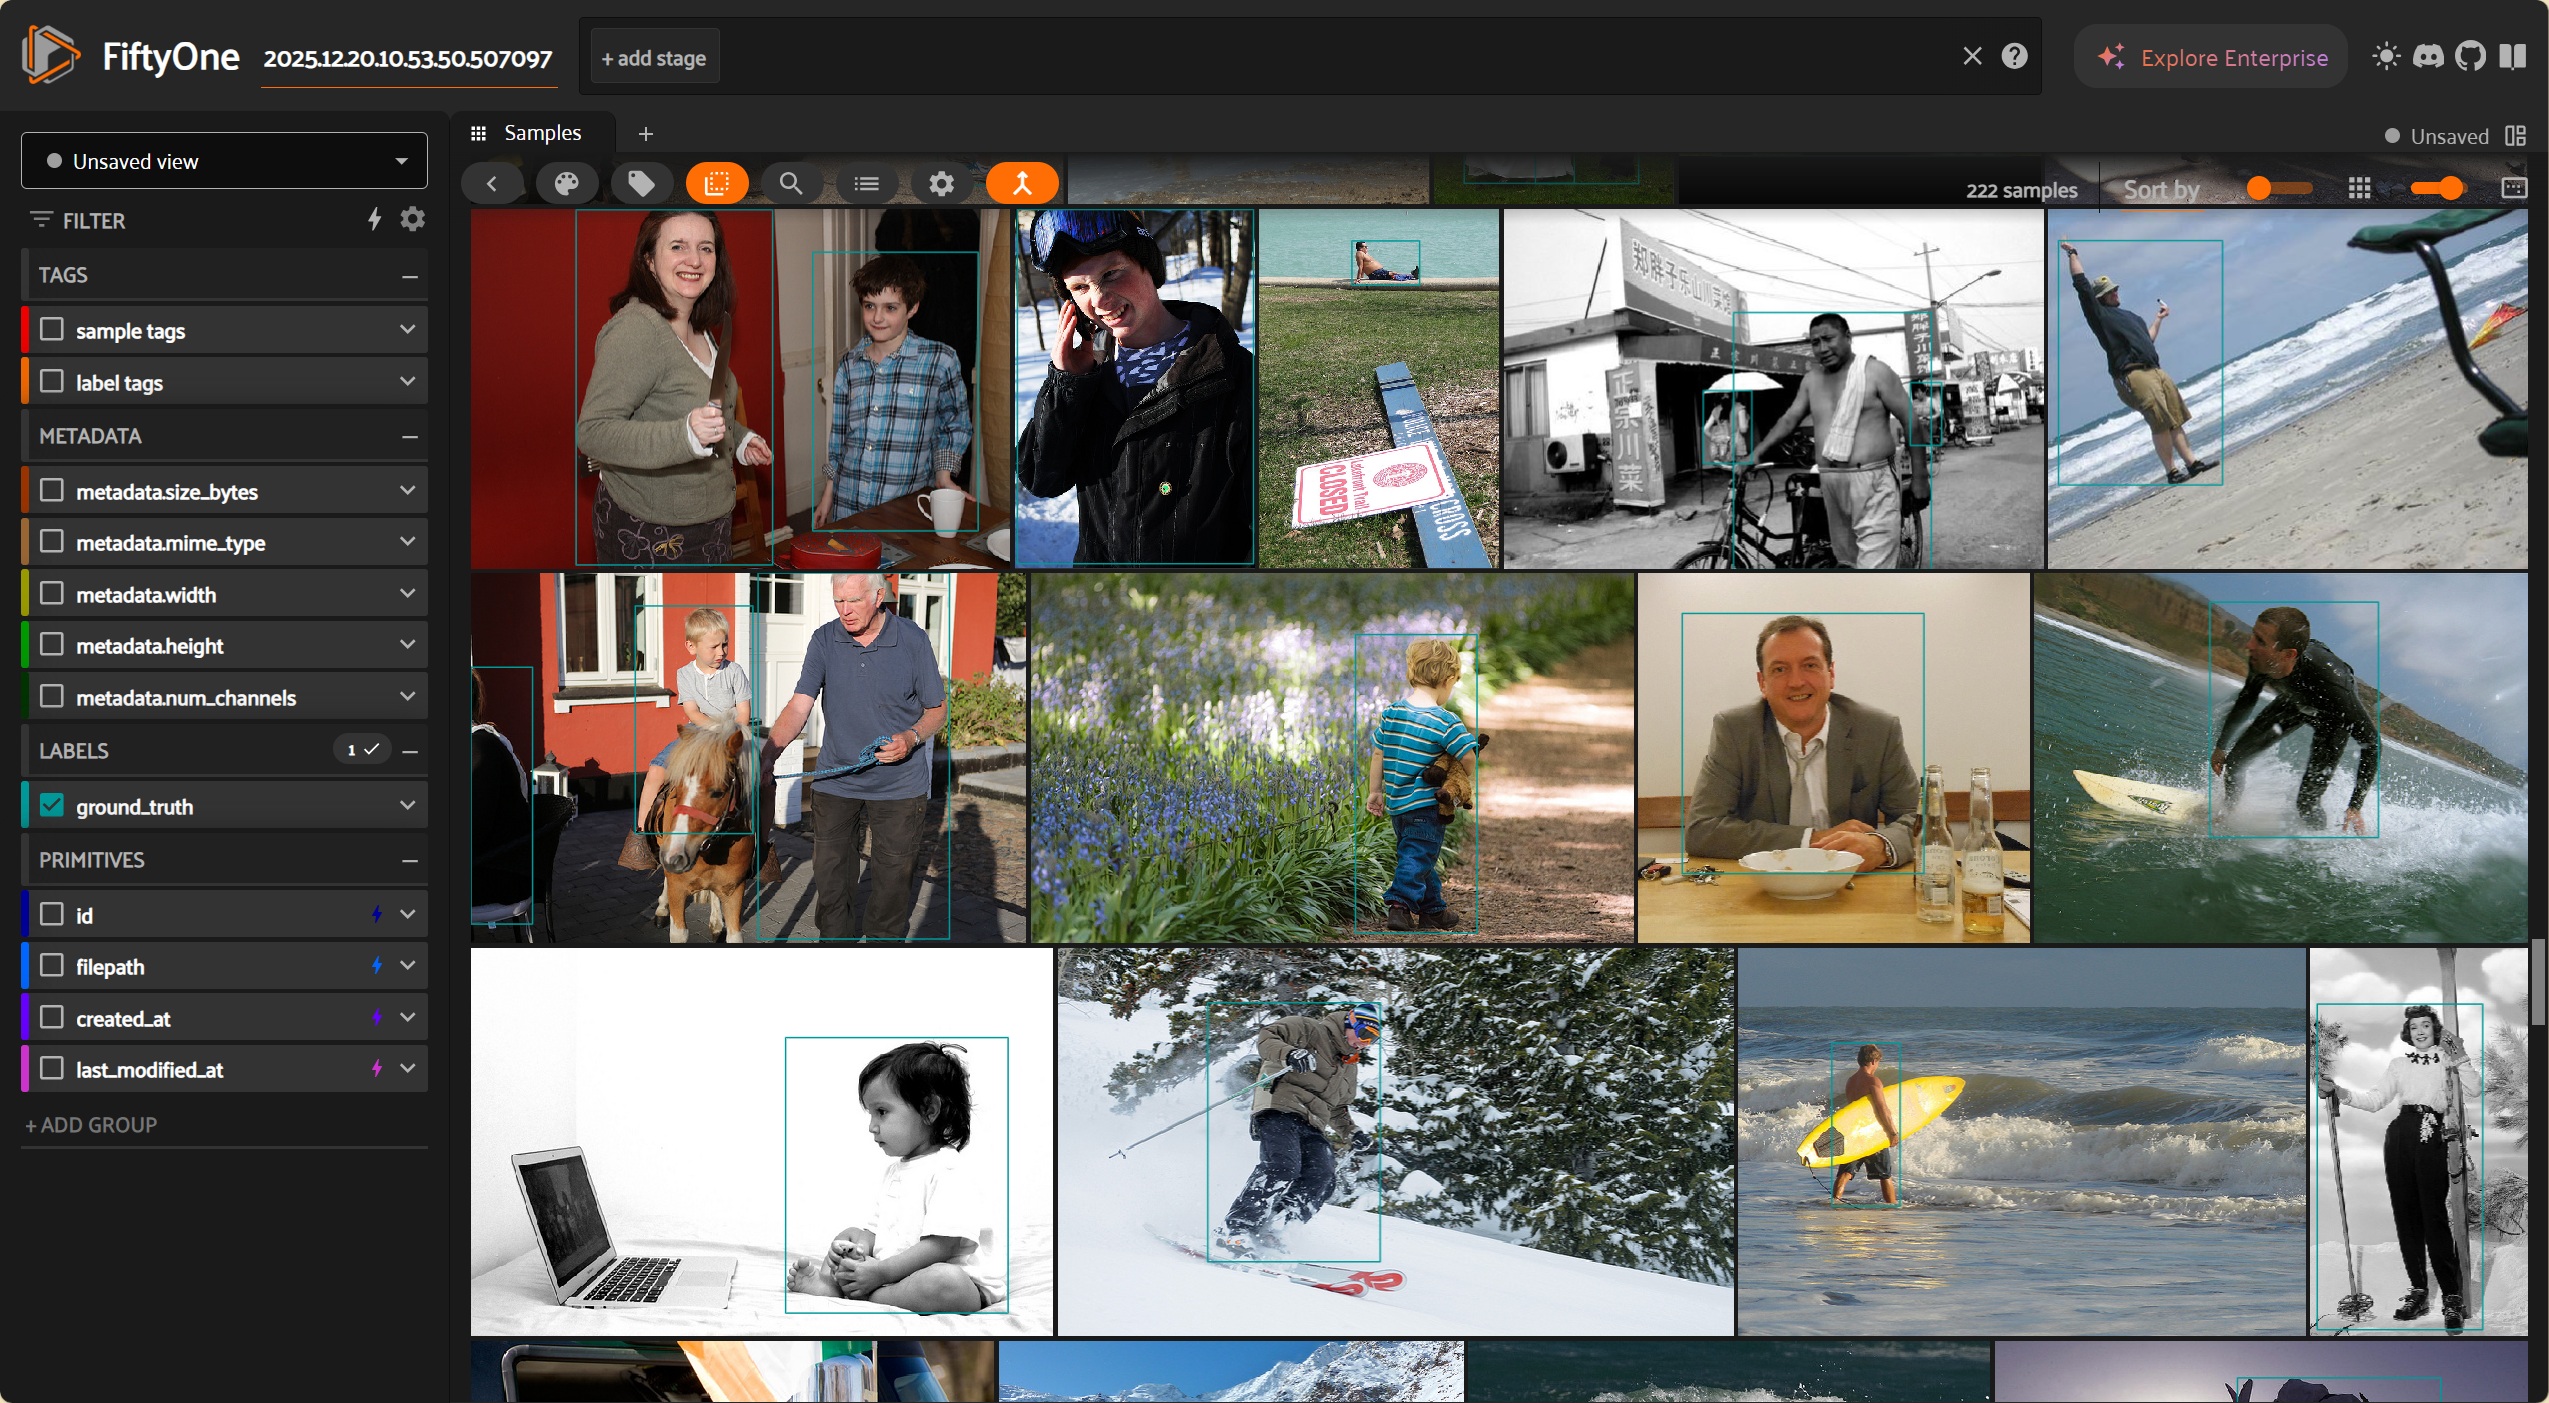Image resolution: width=2549 pixels, height=1403 pixels.
Task: Expand the last_modified_at chevron
Action: [x=407, y=1069]
